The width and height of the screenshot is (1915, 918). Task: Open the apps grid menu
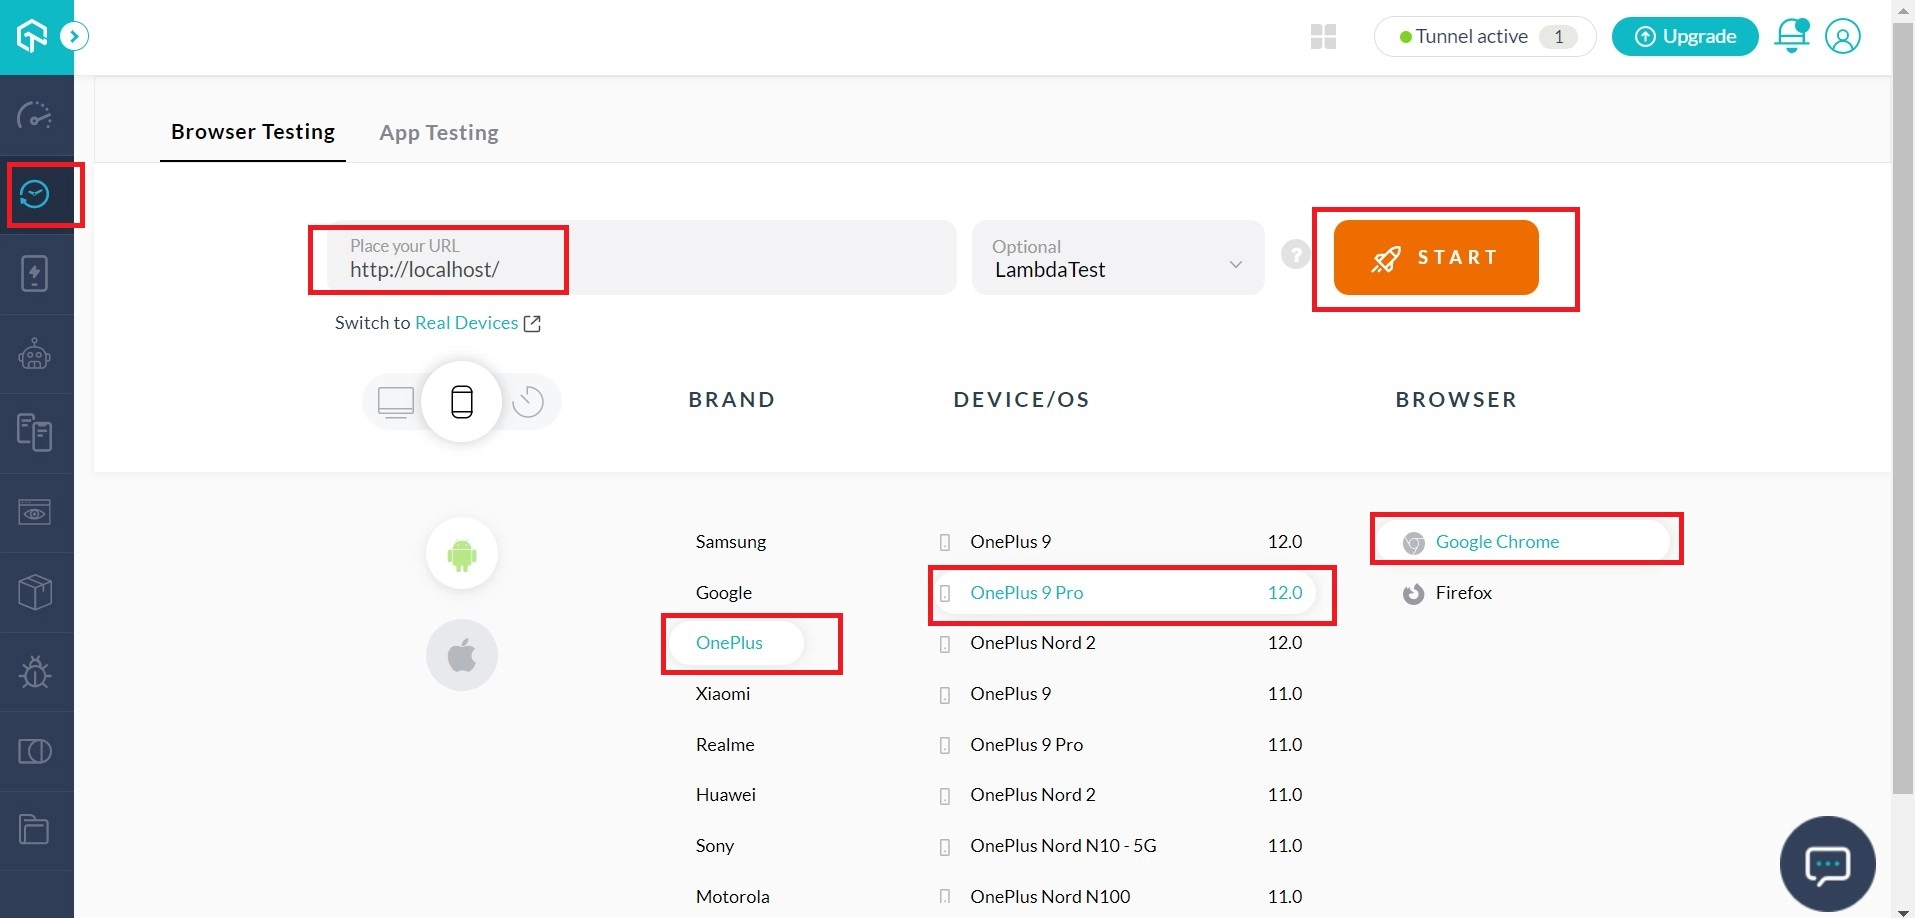[1322, 36]
